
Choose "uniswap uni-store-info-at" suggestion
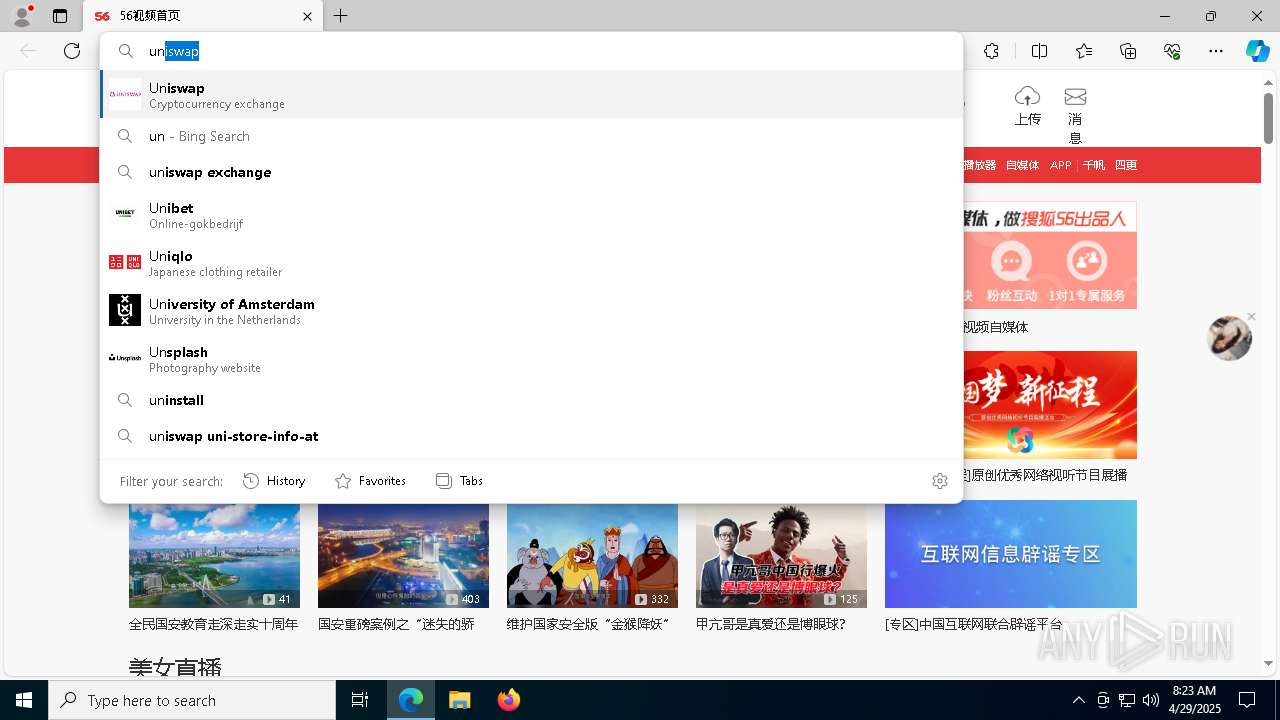click(531, 436)
